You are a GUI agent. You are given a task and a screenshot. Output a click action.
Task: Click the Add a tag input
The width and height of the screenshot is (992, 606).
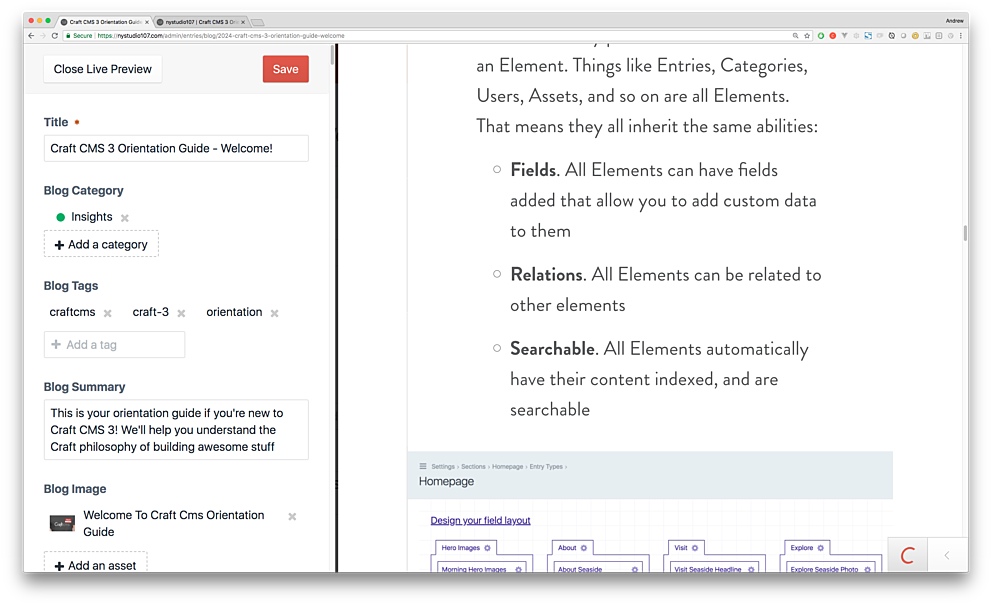pyautogui.click(x=115, y=345)
